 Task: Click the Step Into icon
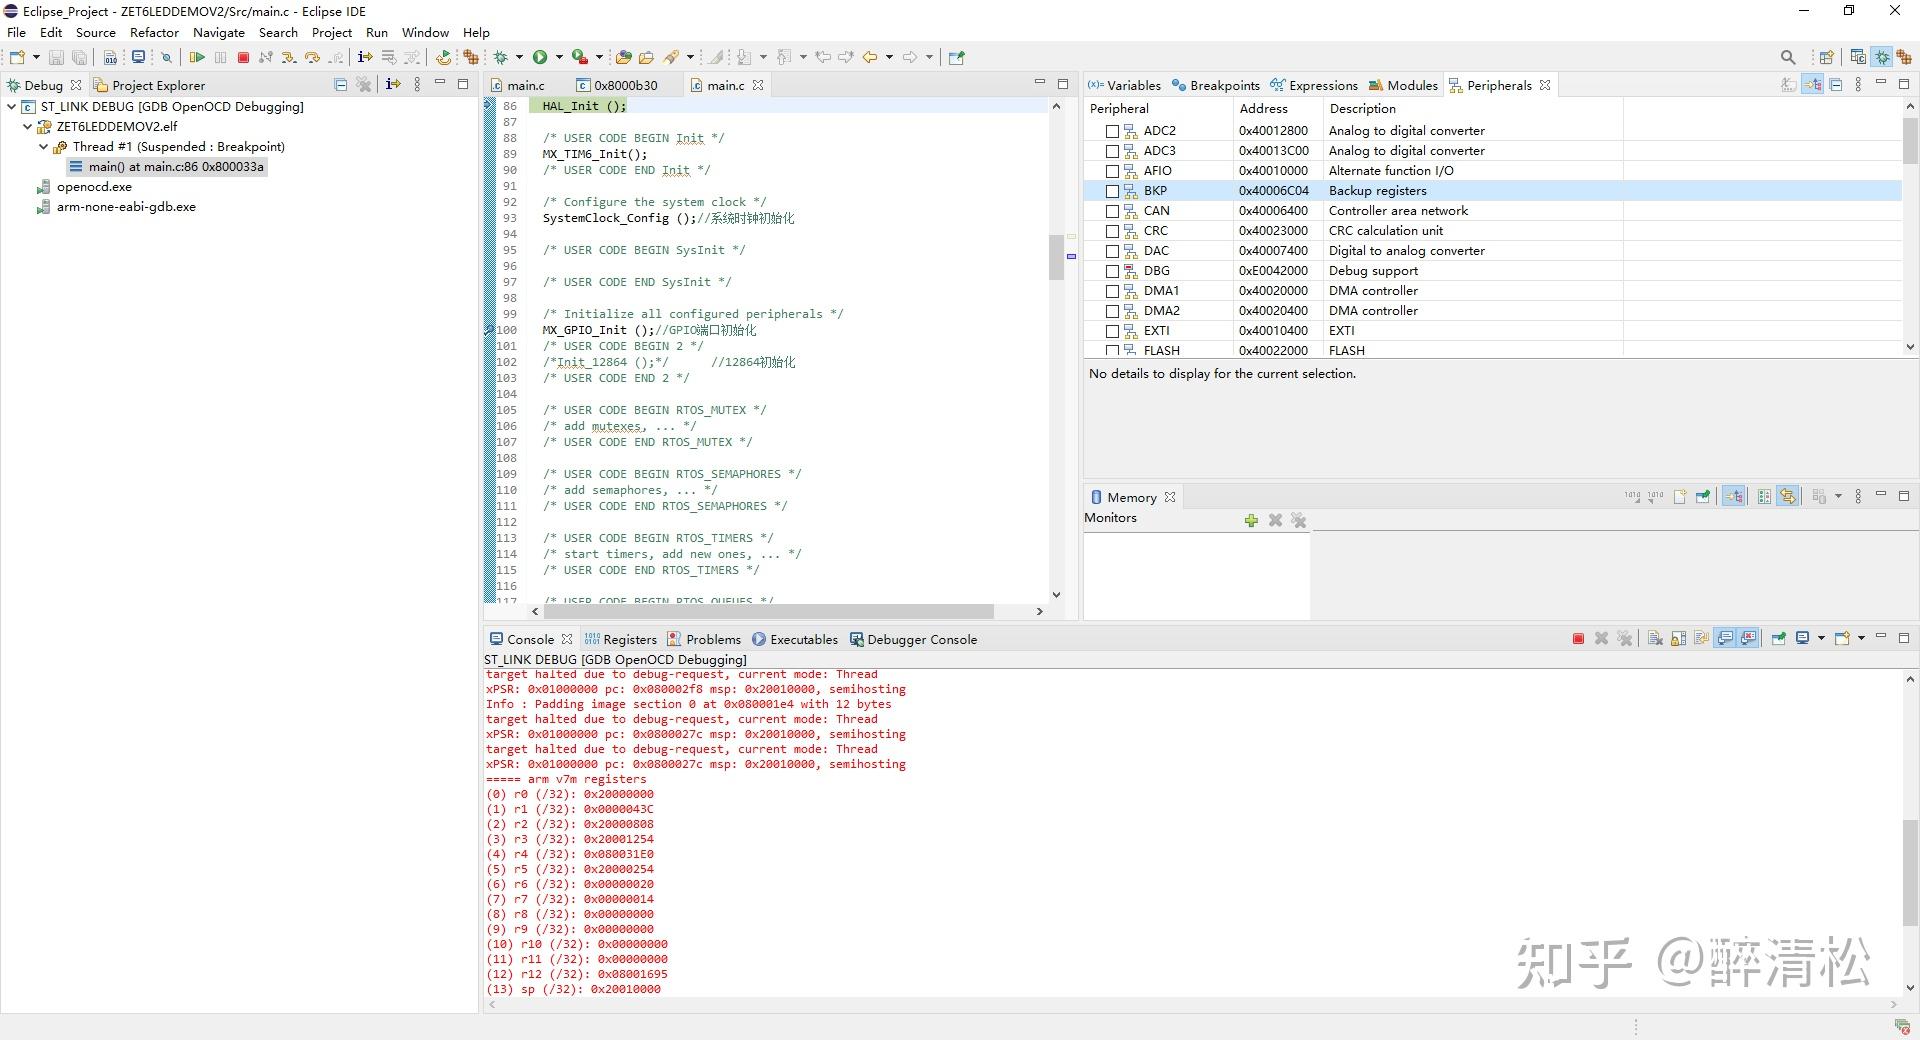click(290, 57)
